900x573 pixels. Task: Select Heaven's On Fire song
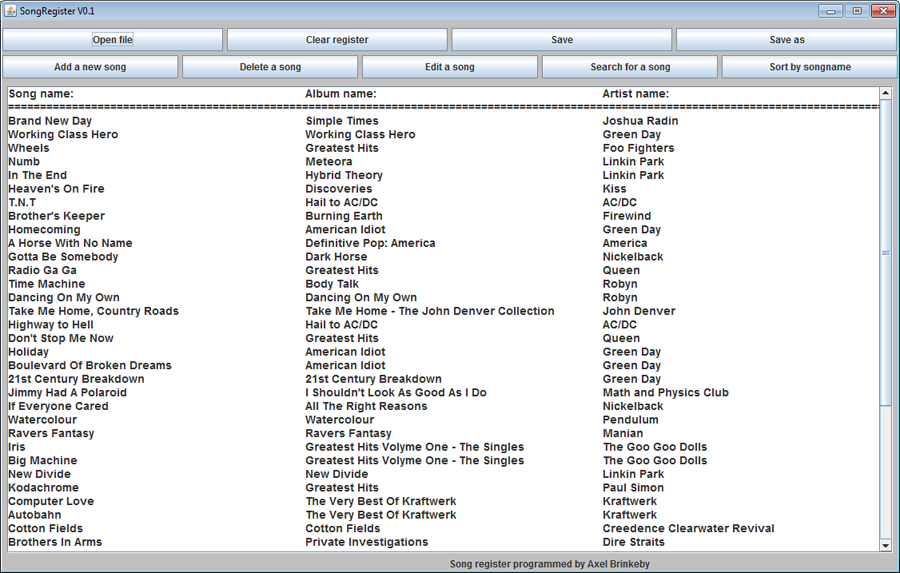coord(56,188)
